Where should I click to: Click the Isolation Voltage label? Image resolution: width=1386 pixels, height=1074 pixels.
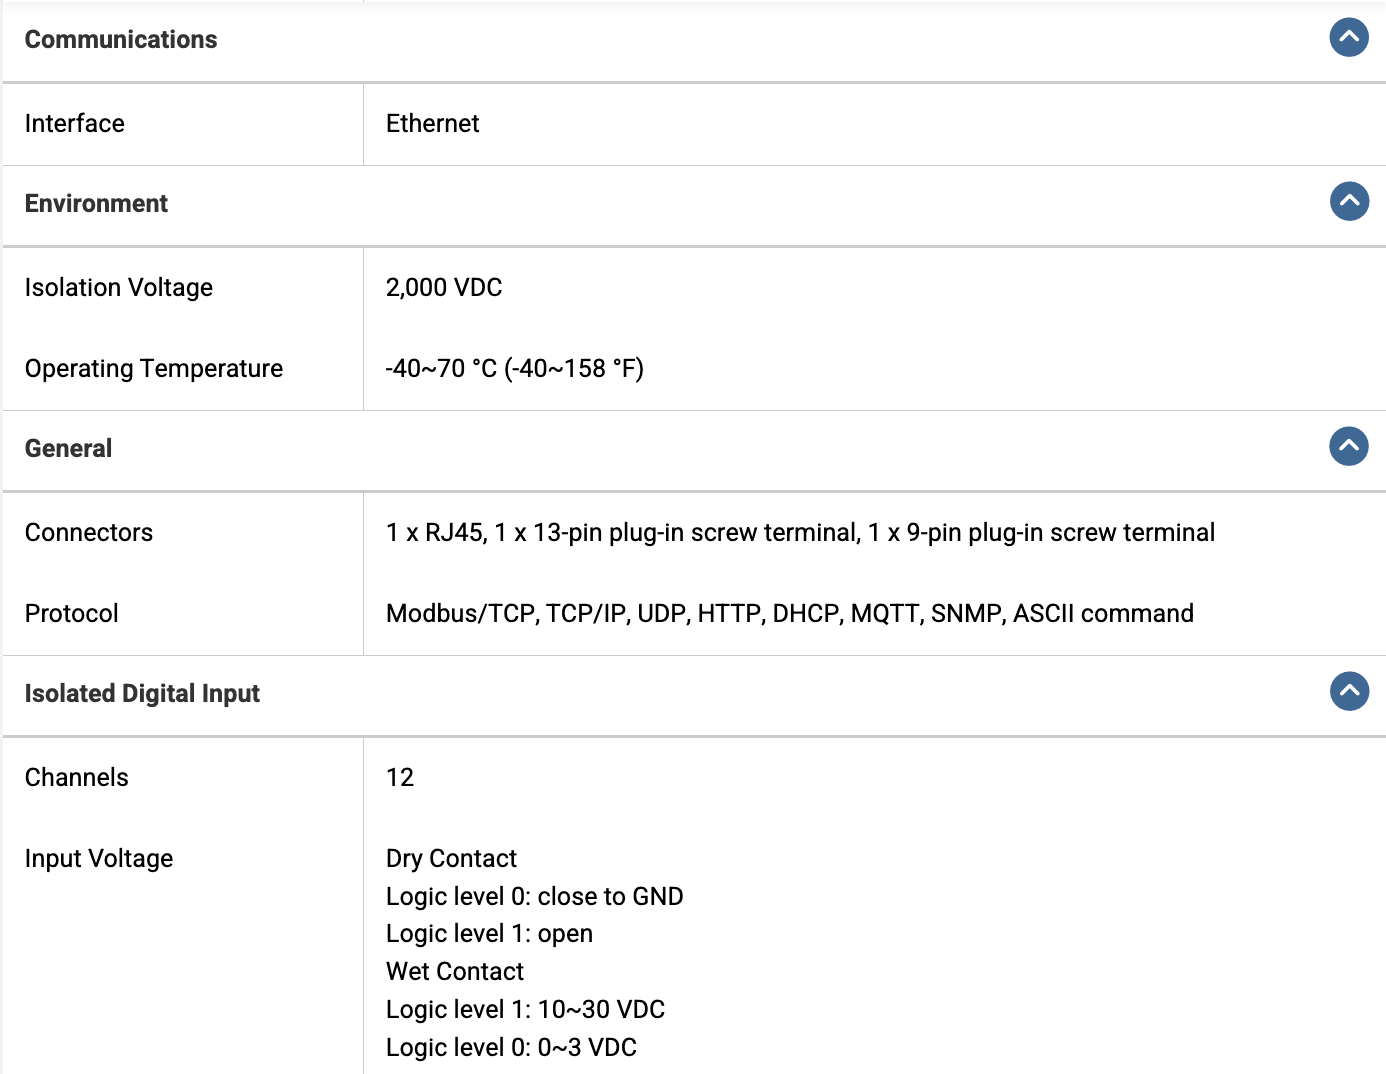[119, 287]
